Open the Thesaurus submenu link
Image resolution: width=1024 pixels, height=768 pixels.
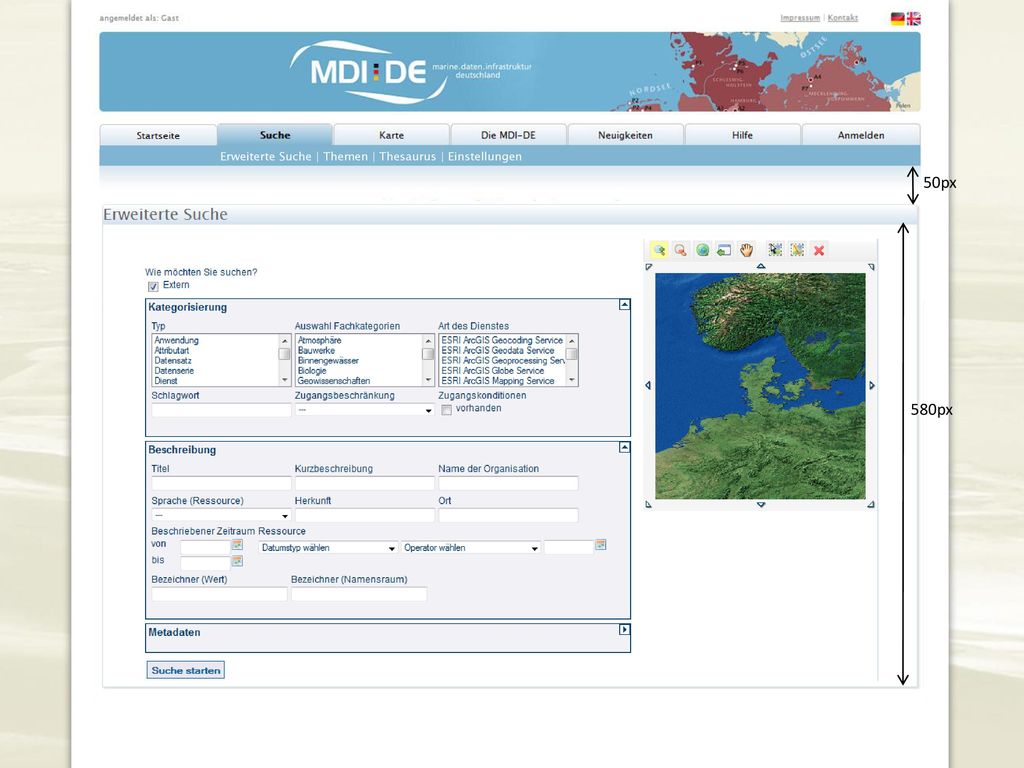point(408,156)
